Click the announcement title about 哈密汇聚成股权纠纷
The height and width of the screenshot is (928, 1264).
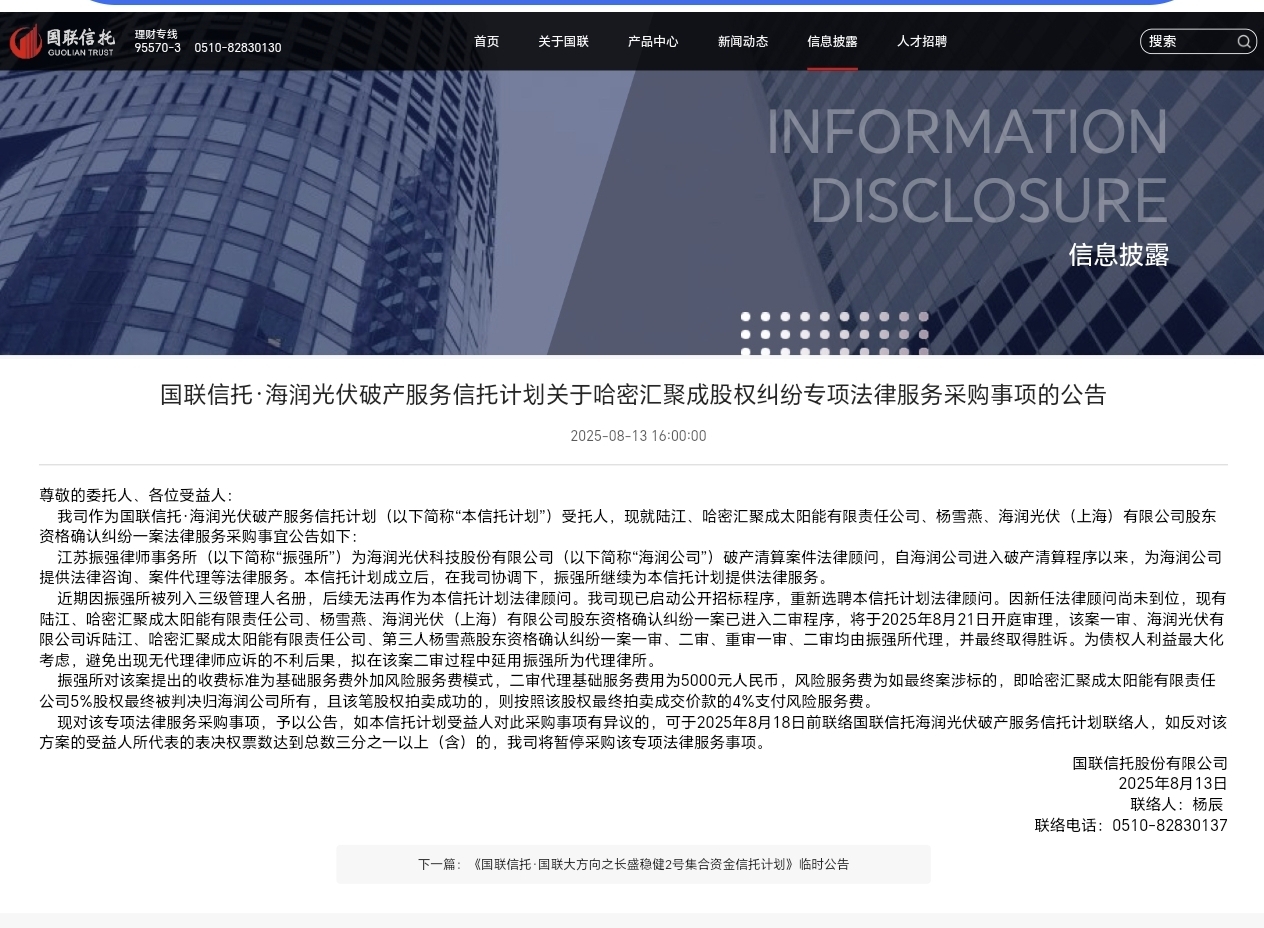coord(633,395)
